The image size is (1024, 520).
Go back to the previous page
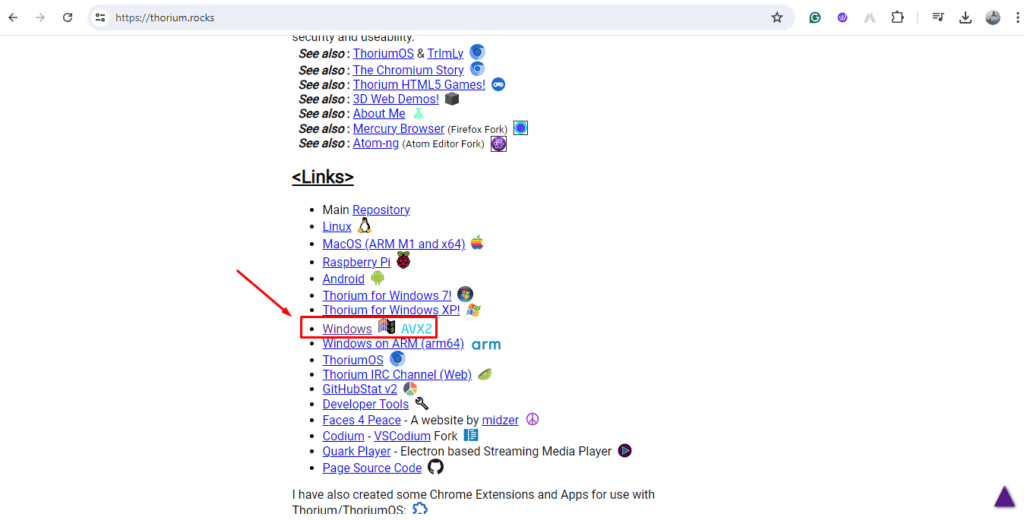pyautogui.click(x=13, y=18)
